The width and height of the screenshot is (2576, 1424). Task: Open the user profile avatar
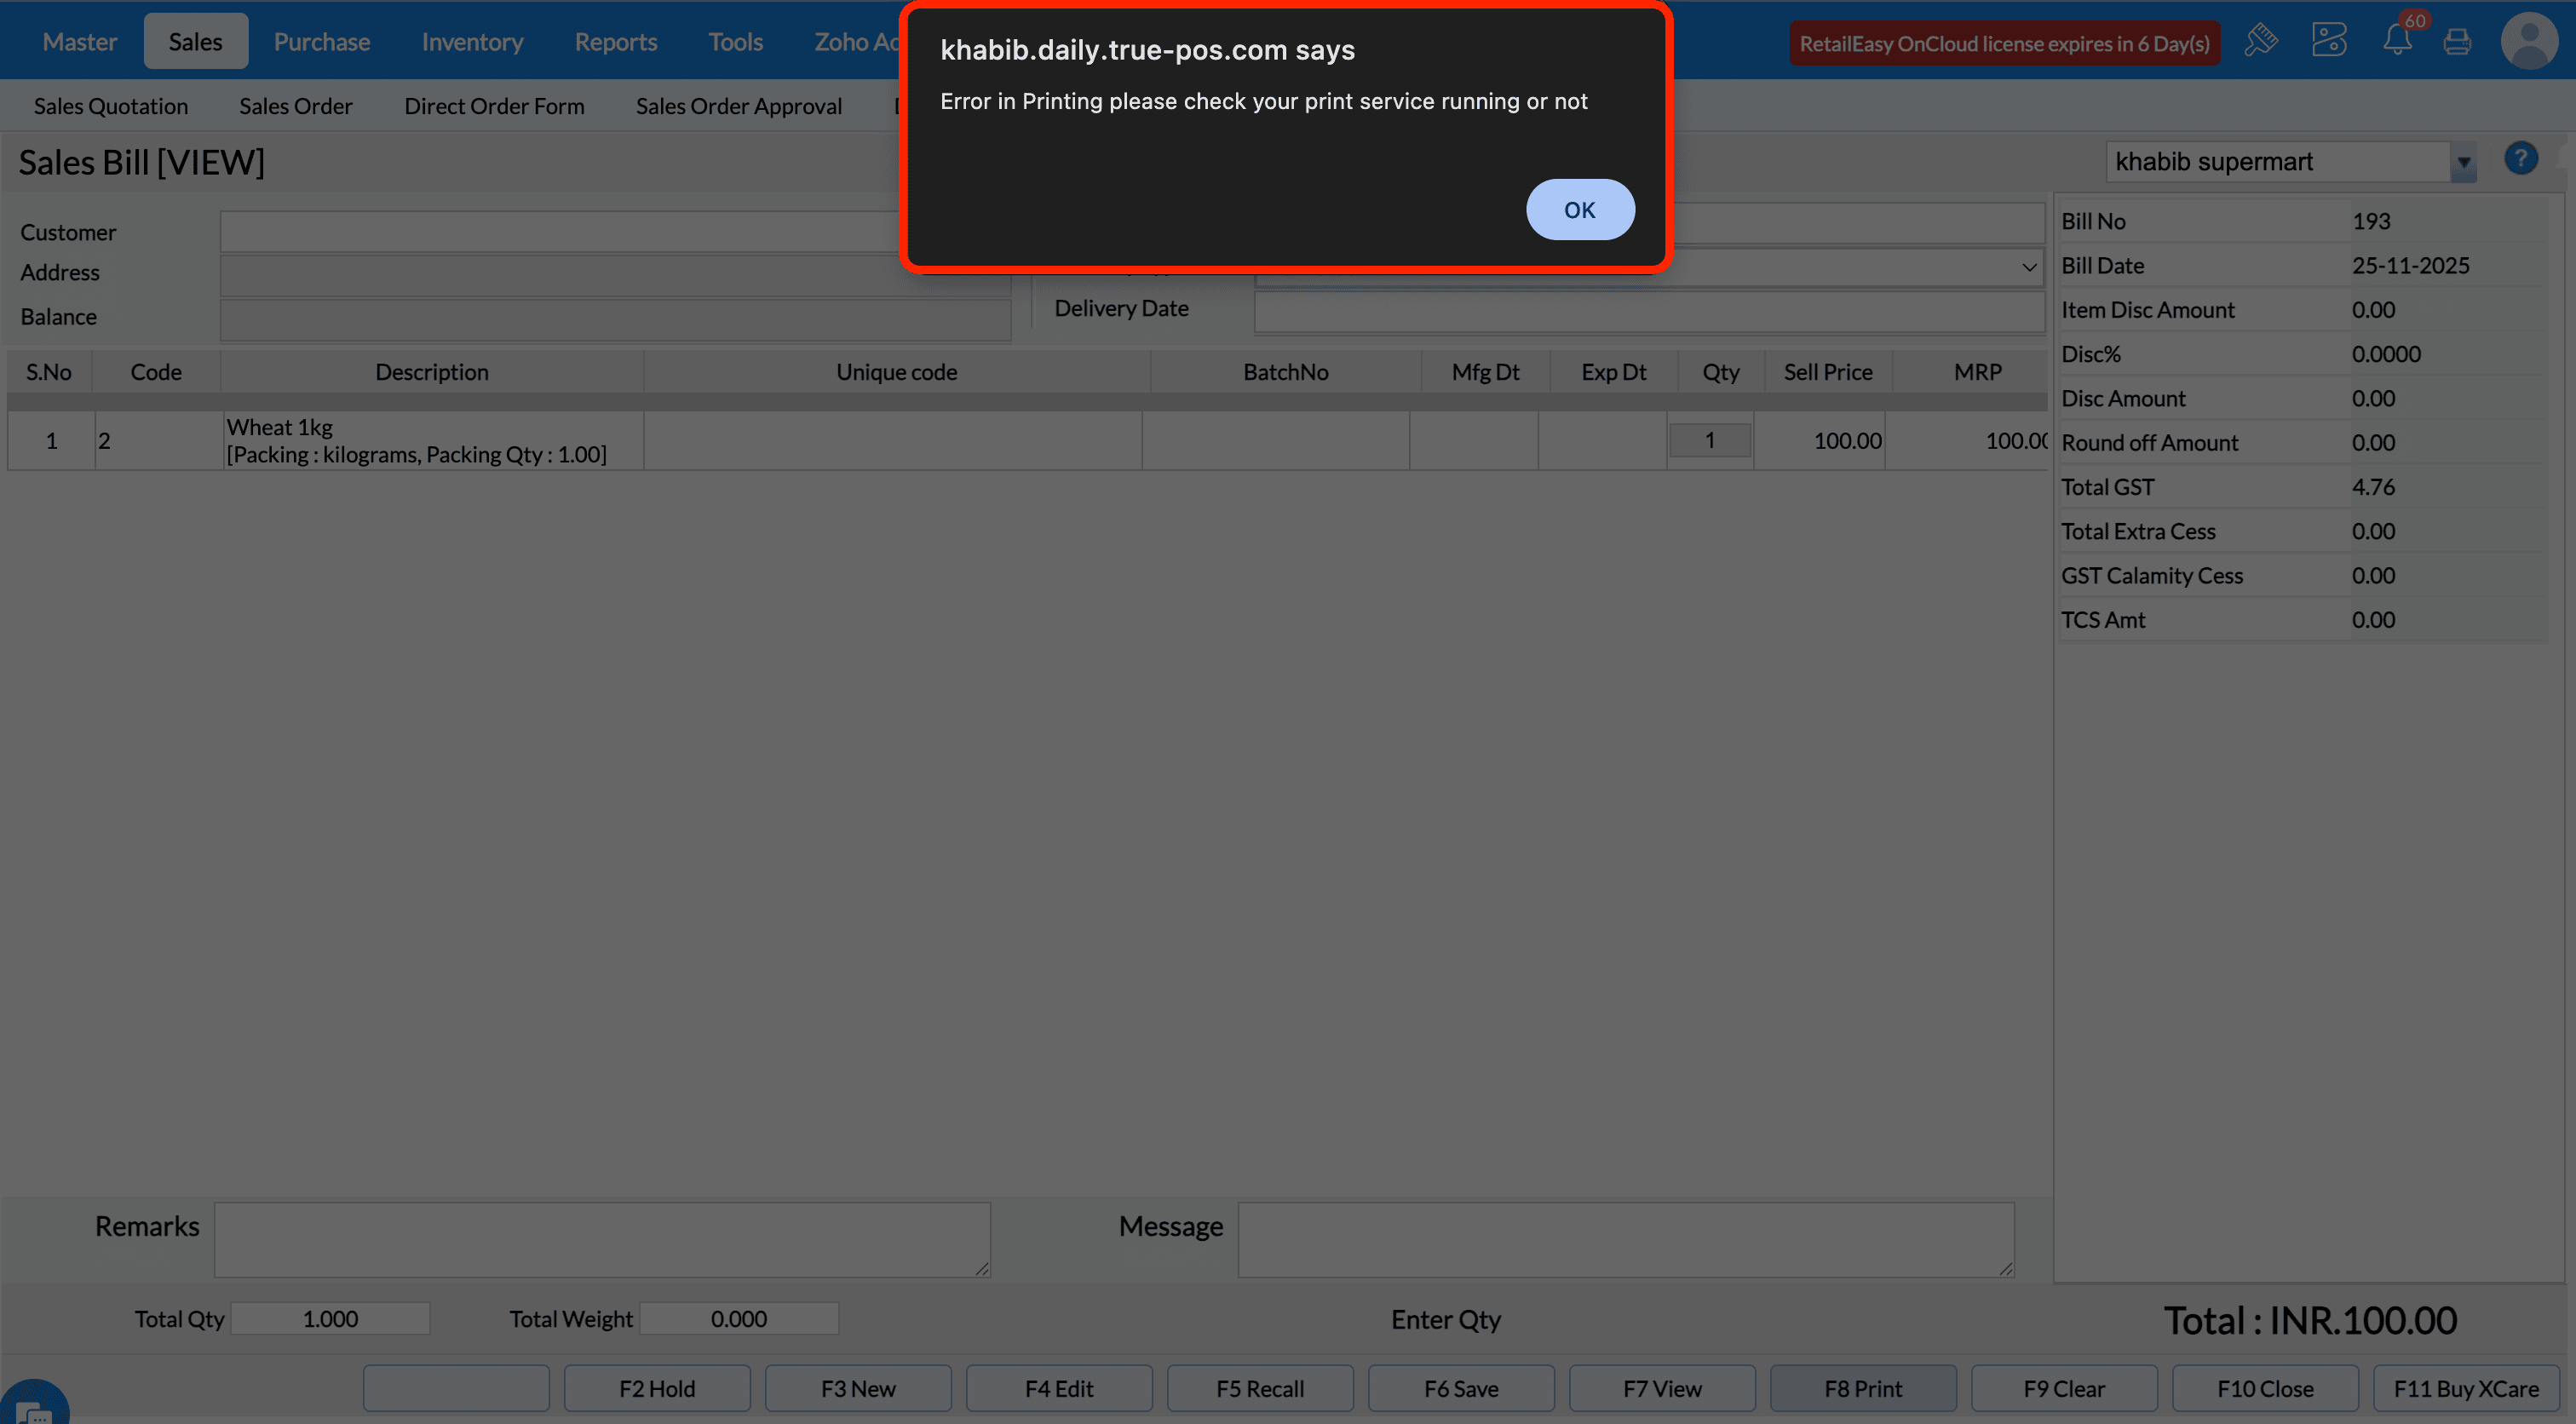(2529, 41)
